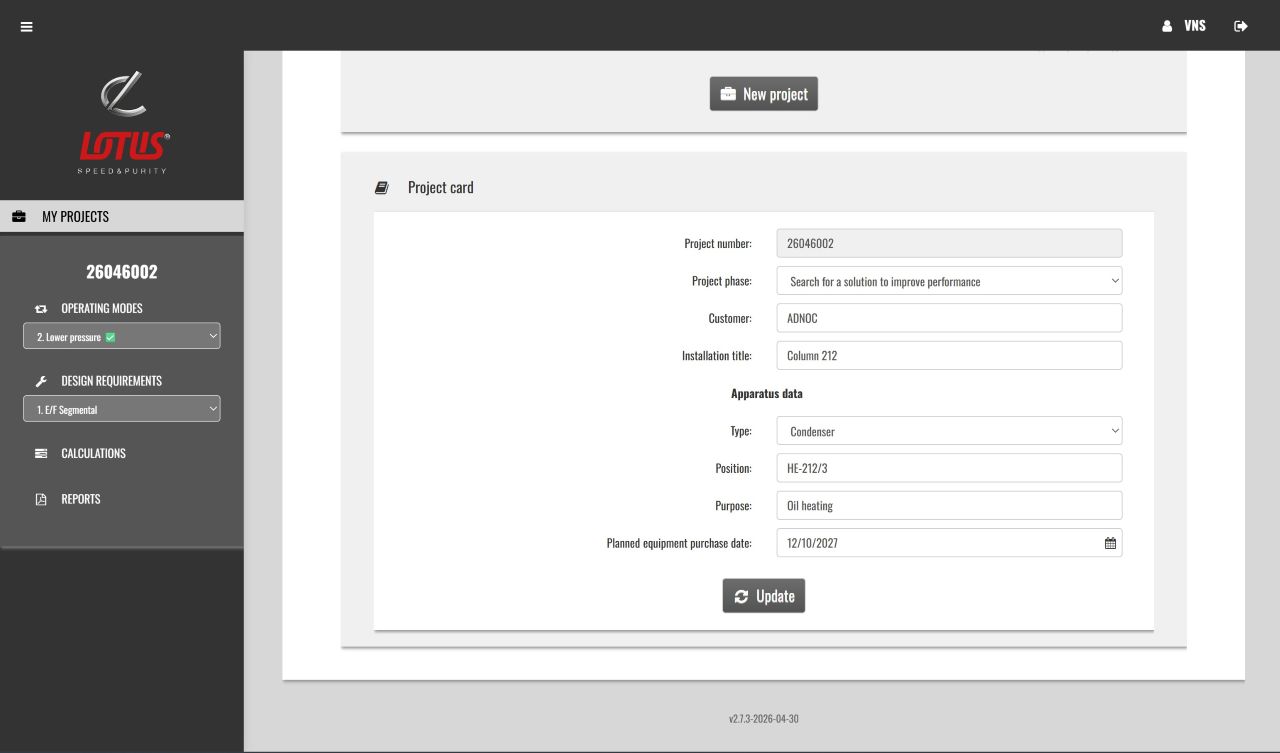The width and height of the screenshot is (1280, 753).
Task: Click the VNS username in the header
Action: point(1195,26)
